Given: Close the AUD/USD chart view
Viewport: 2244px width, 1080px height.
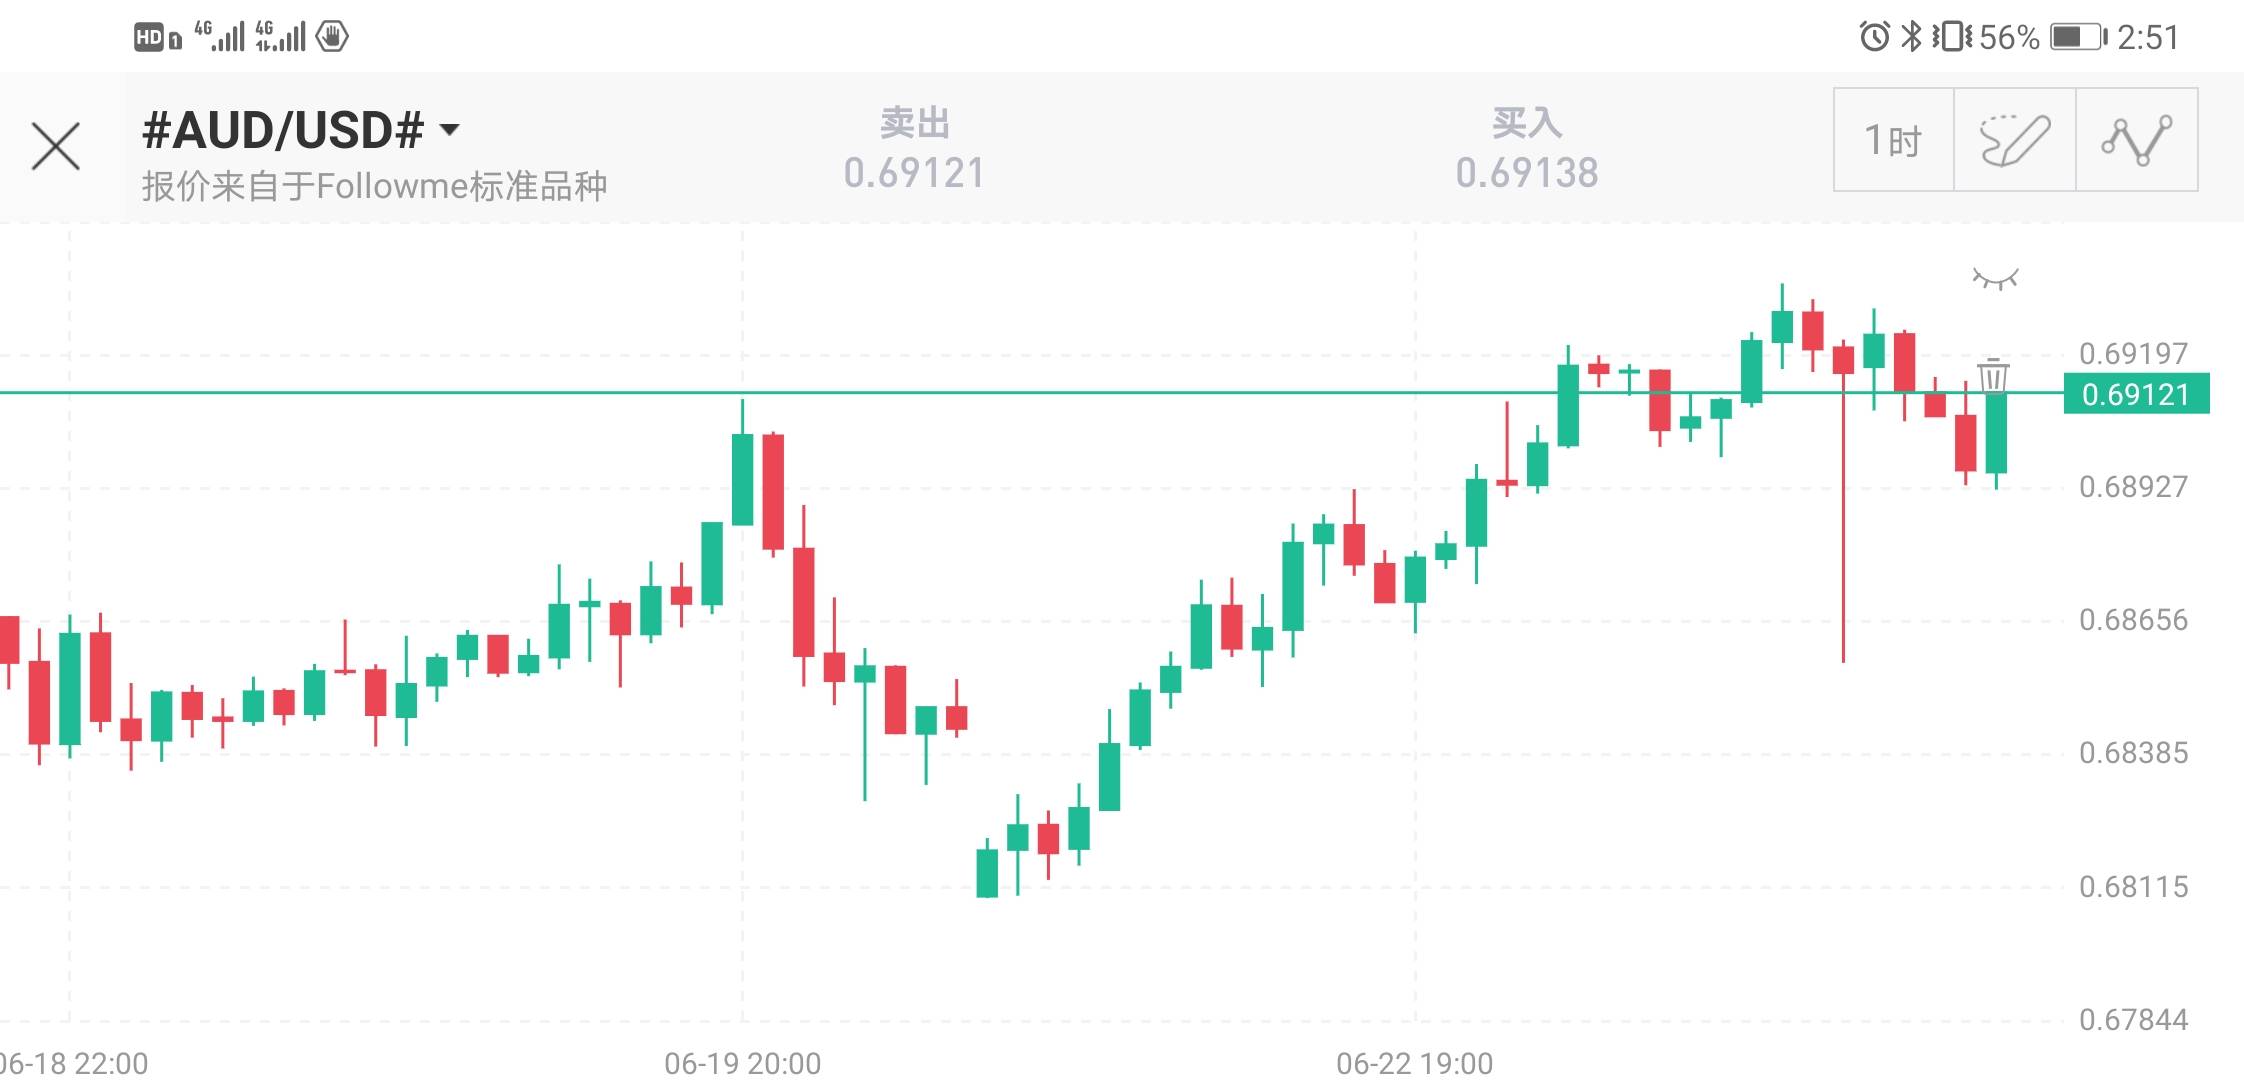Looking at the screenshot, I should (56, 147).
